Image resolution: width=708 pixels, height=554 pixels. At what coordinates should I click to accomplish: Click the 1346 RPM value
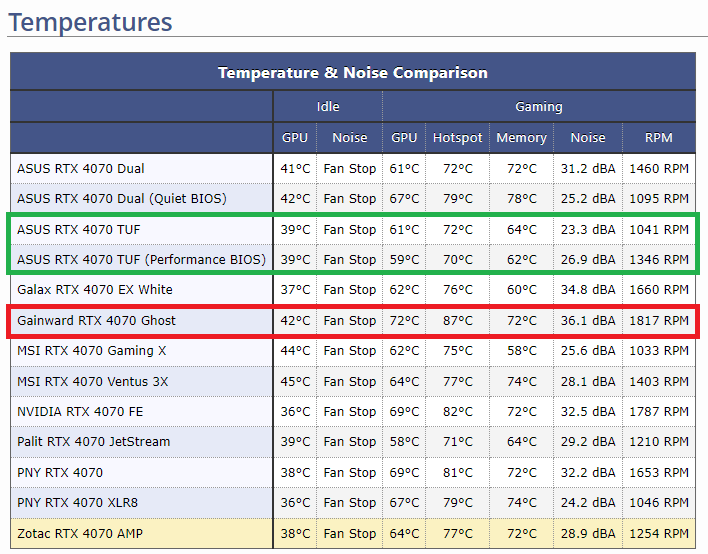pos(659,260)
